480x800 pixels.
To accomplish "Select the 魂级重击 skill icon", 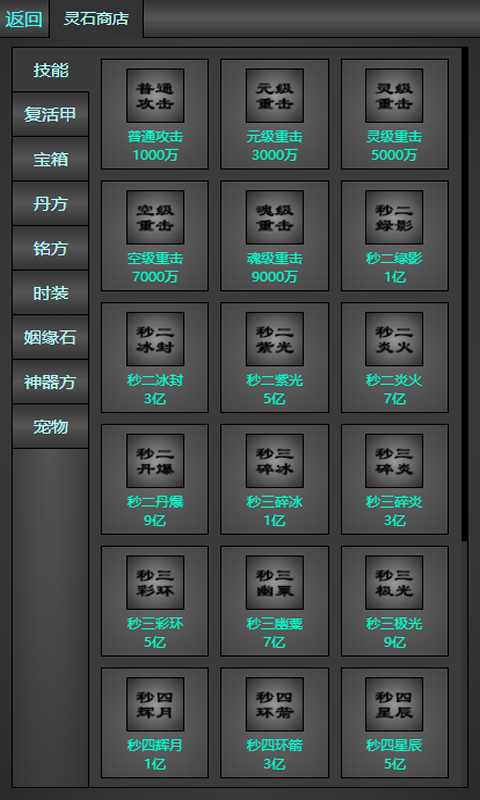I will point(274,217).
